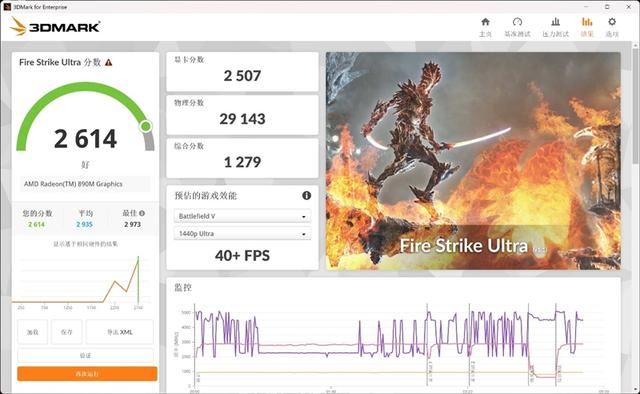The width and height of the screenshot is (640, 394).
Task: Click the info icon in estimated game performance
Action: pyautogui.click(x=306, y=196)
